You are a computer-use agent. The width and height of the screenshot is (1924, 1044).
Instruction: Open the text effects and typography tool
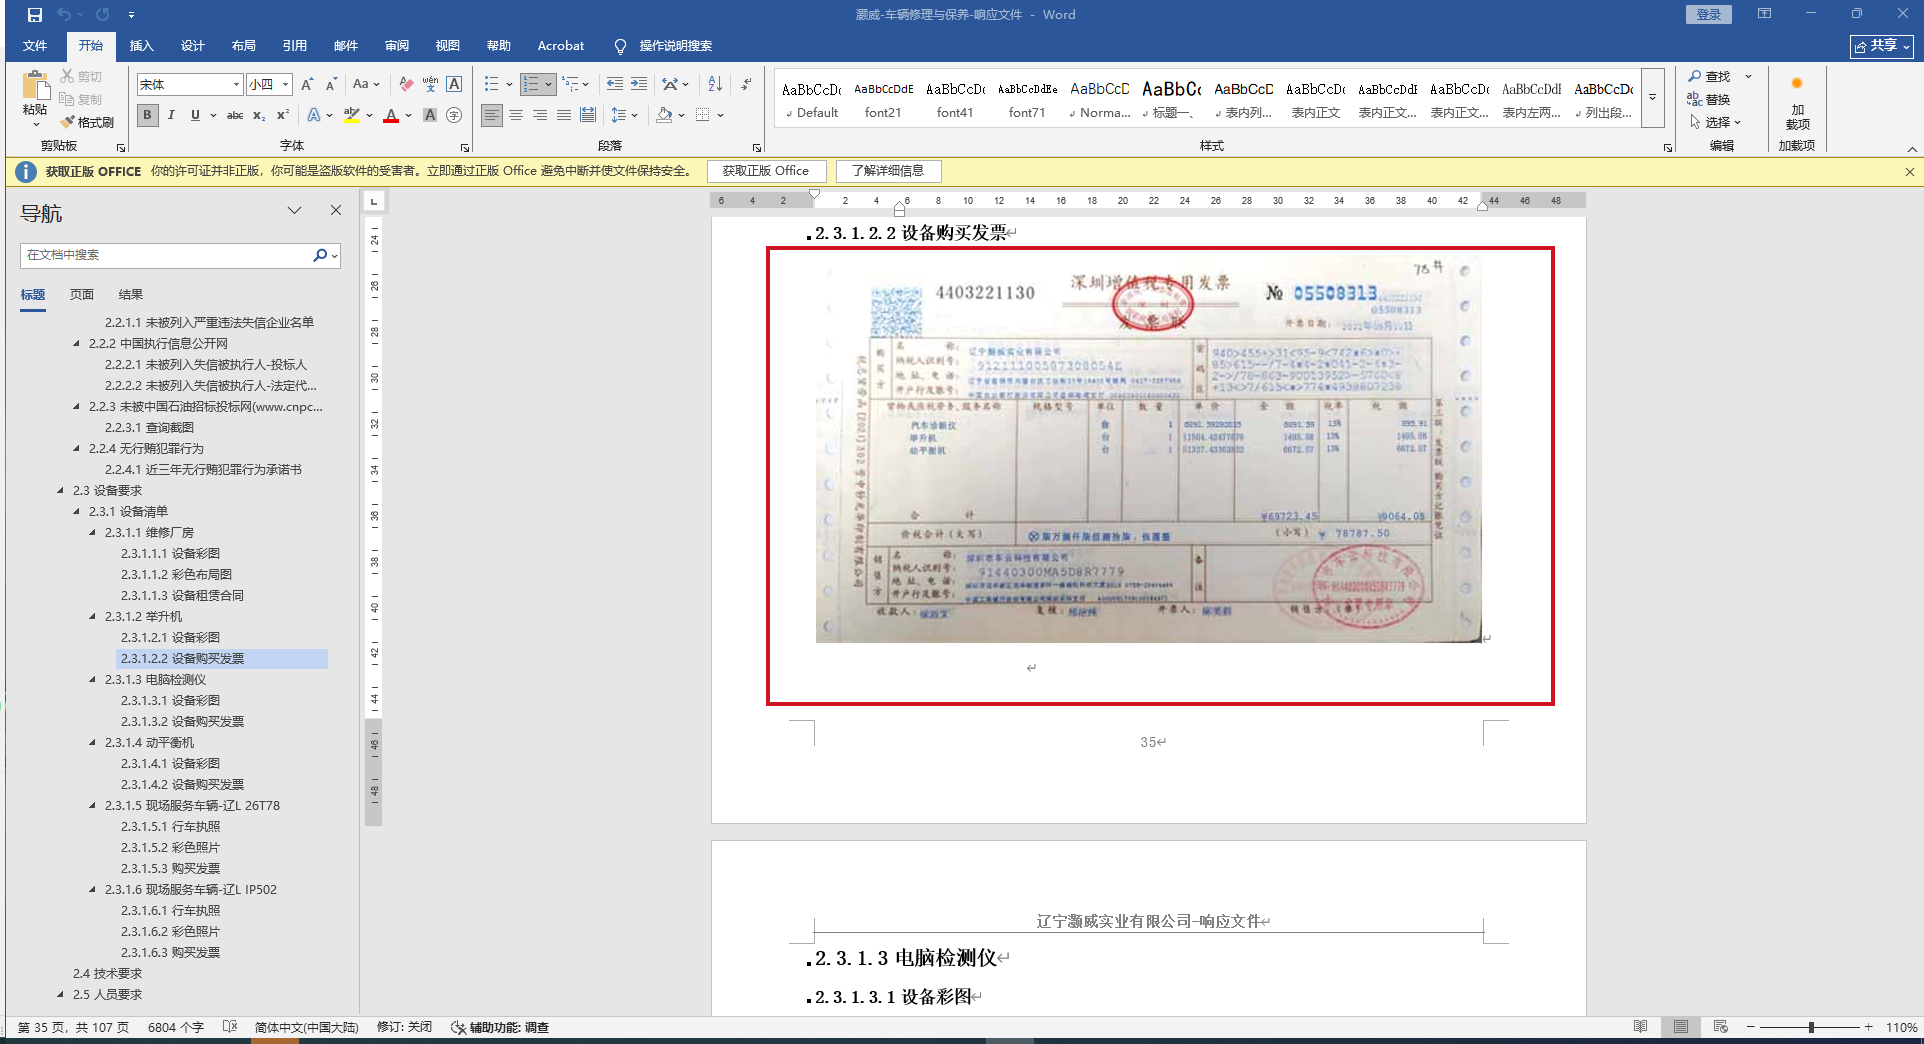(x=314, y=115)
